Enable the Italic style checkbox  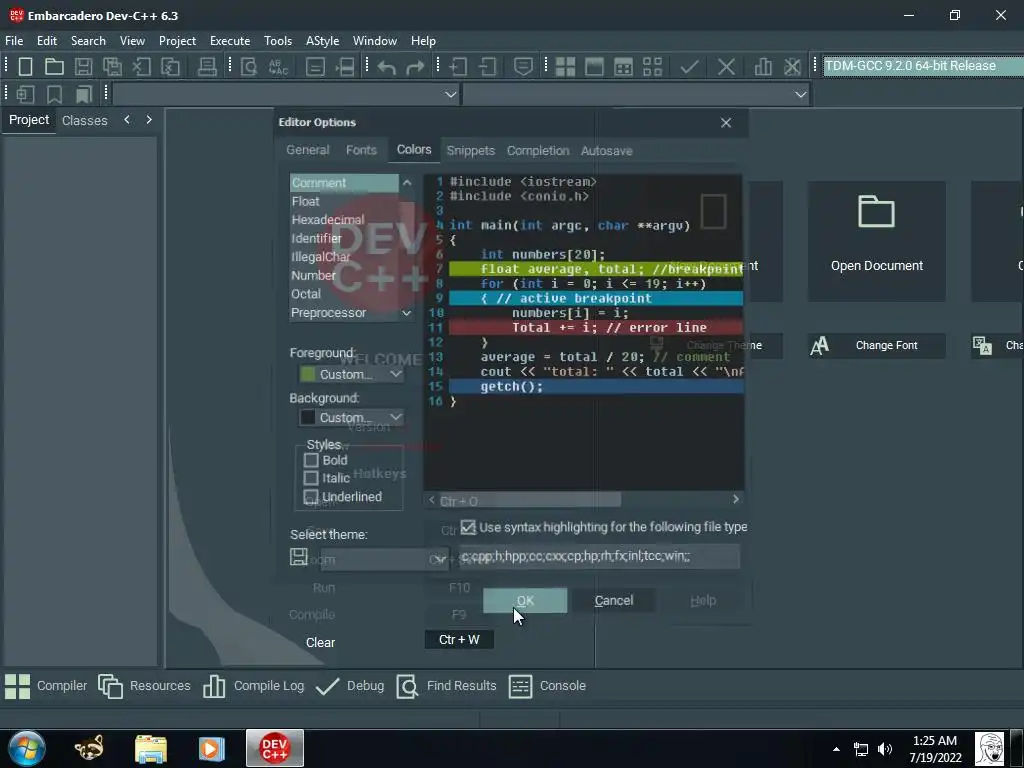coord(311,478)
